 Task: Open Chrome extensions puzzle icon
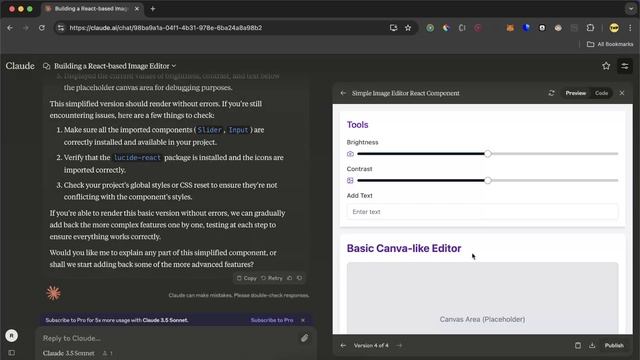590,28
